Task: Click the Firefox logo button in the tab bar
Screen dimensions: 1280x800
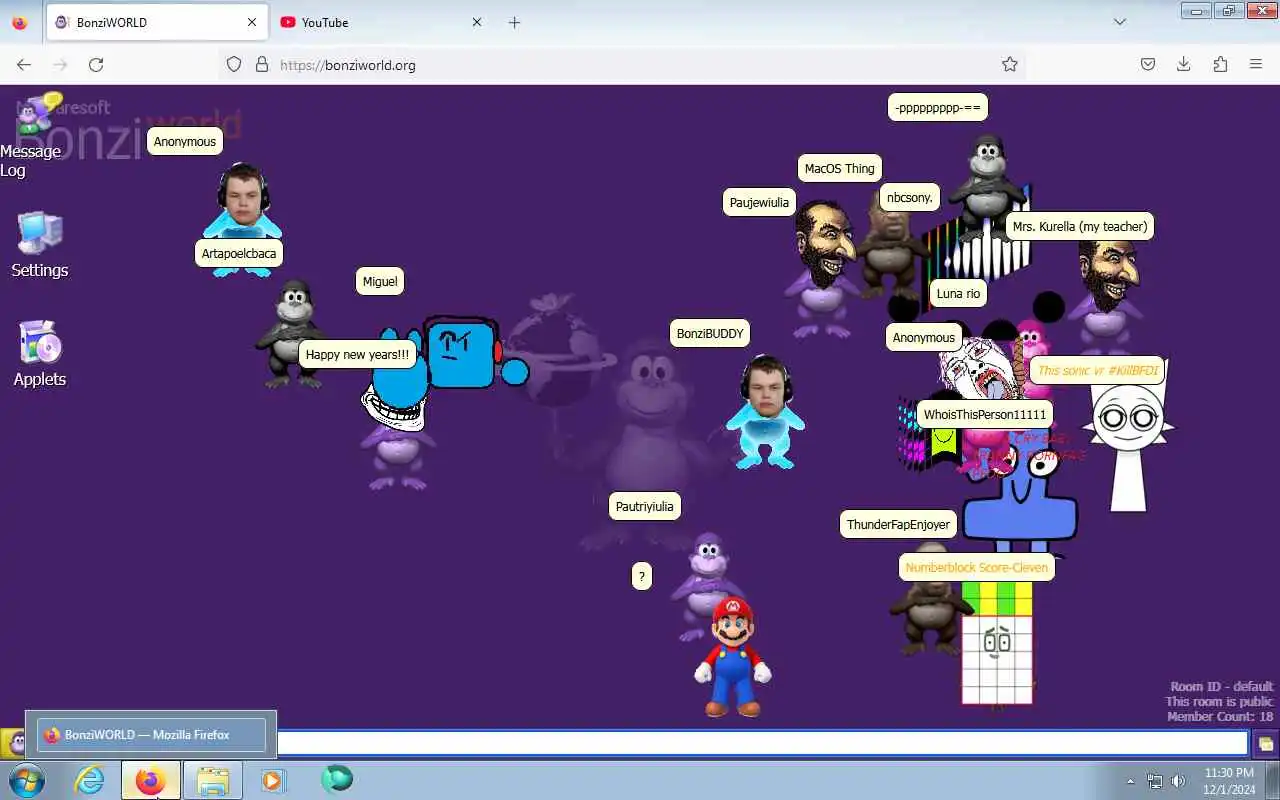Action: pyautogui.click(x=20, y=22)
